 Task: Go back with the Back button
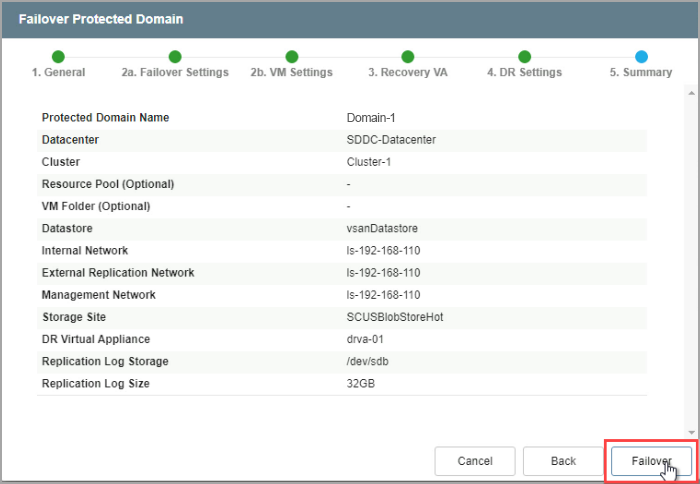click(x=563, y=461)
